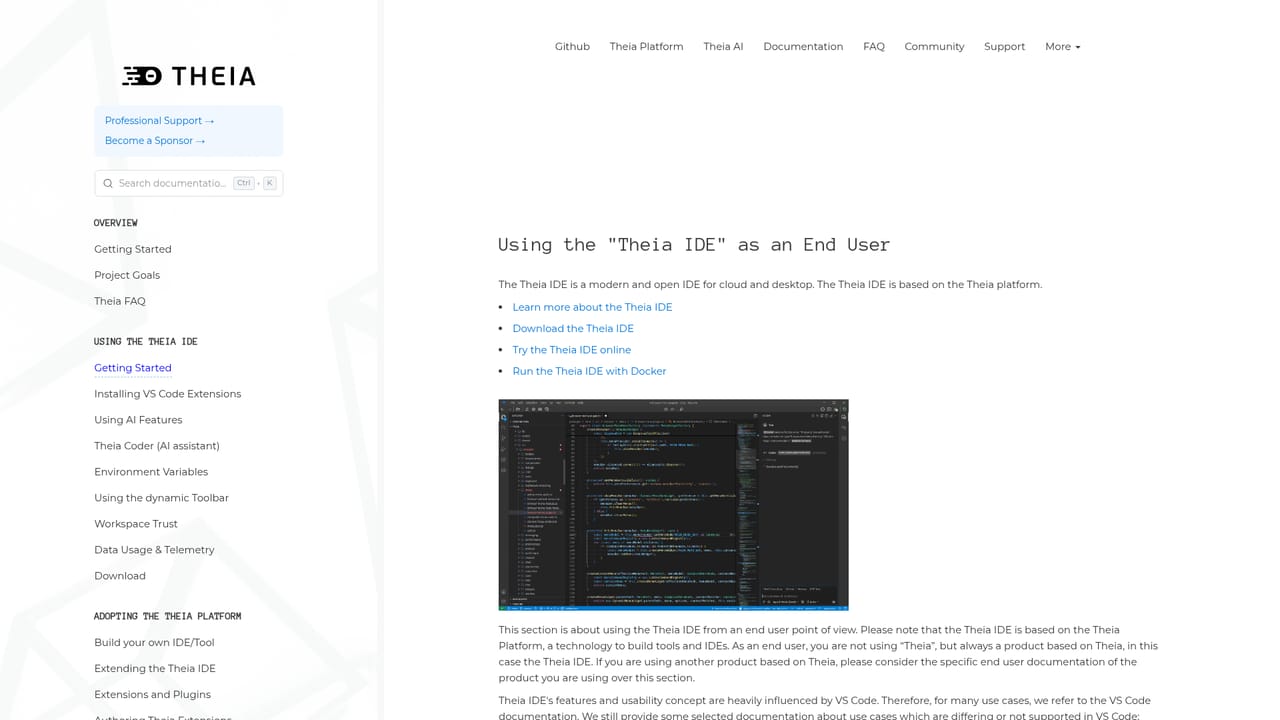Open Theia Coder (AI assistant) page
This screenshot has height=720, width=1280.
(157, 446)
